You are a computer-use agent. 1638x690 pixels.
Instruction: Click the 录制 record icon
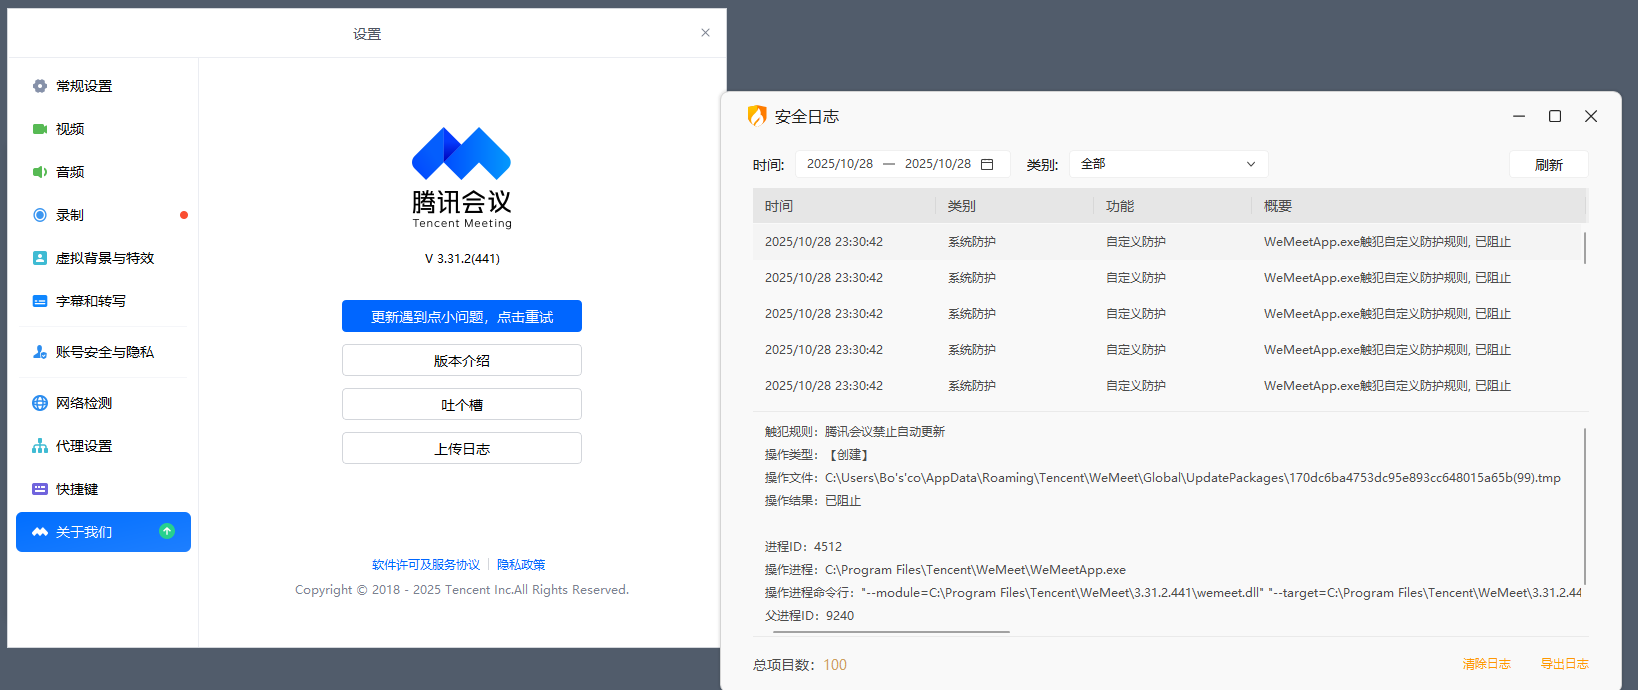tap(40, 215)
